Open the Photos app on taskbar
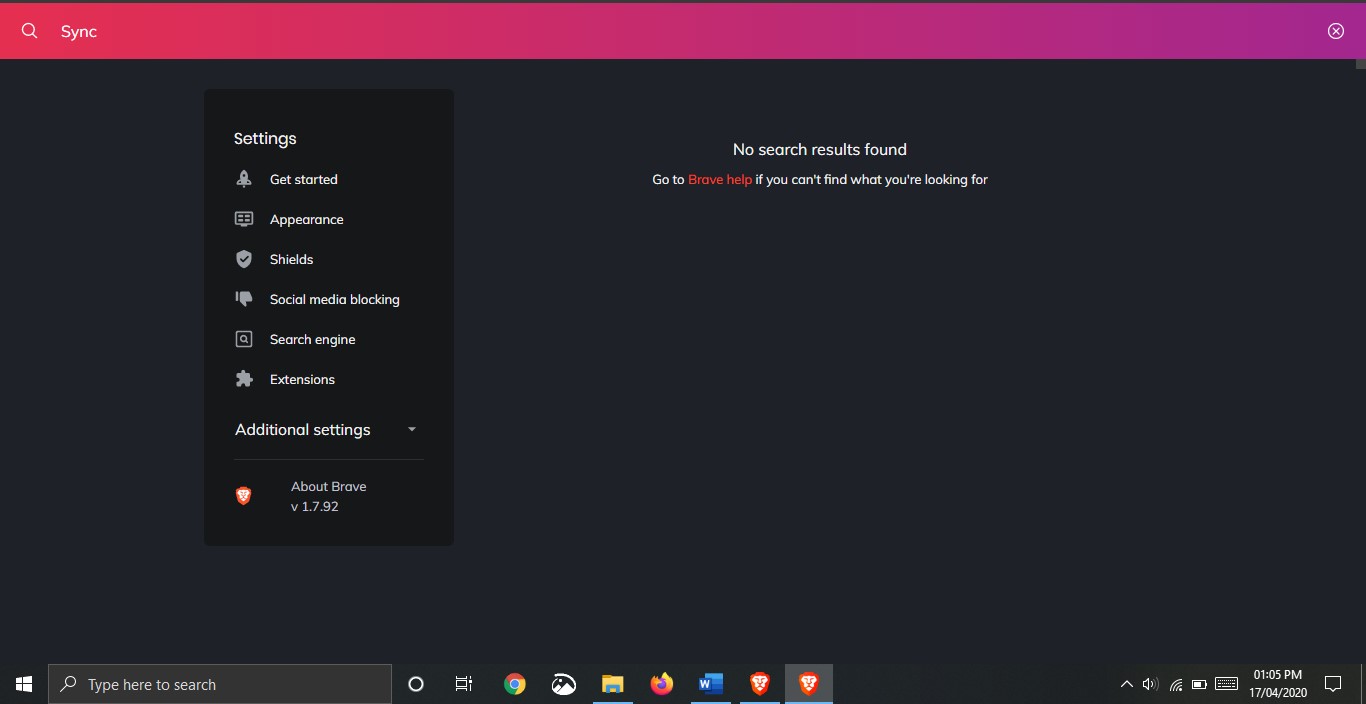 (x=564, y=684)
